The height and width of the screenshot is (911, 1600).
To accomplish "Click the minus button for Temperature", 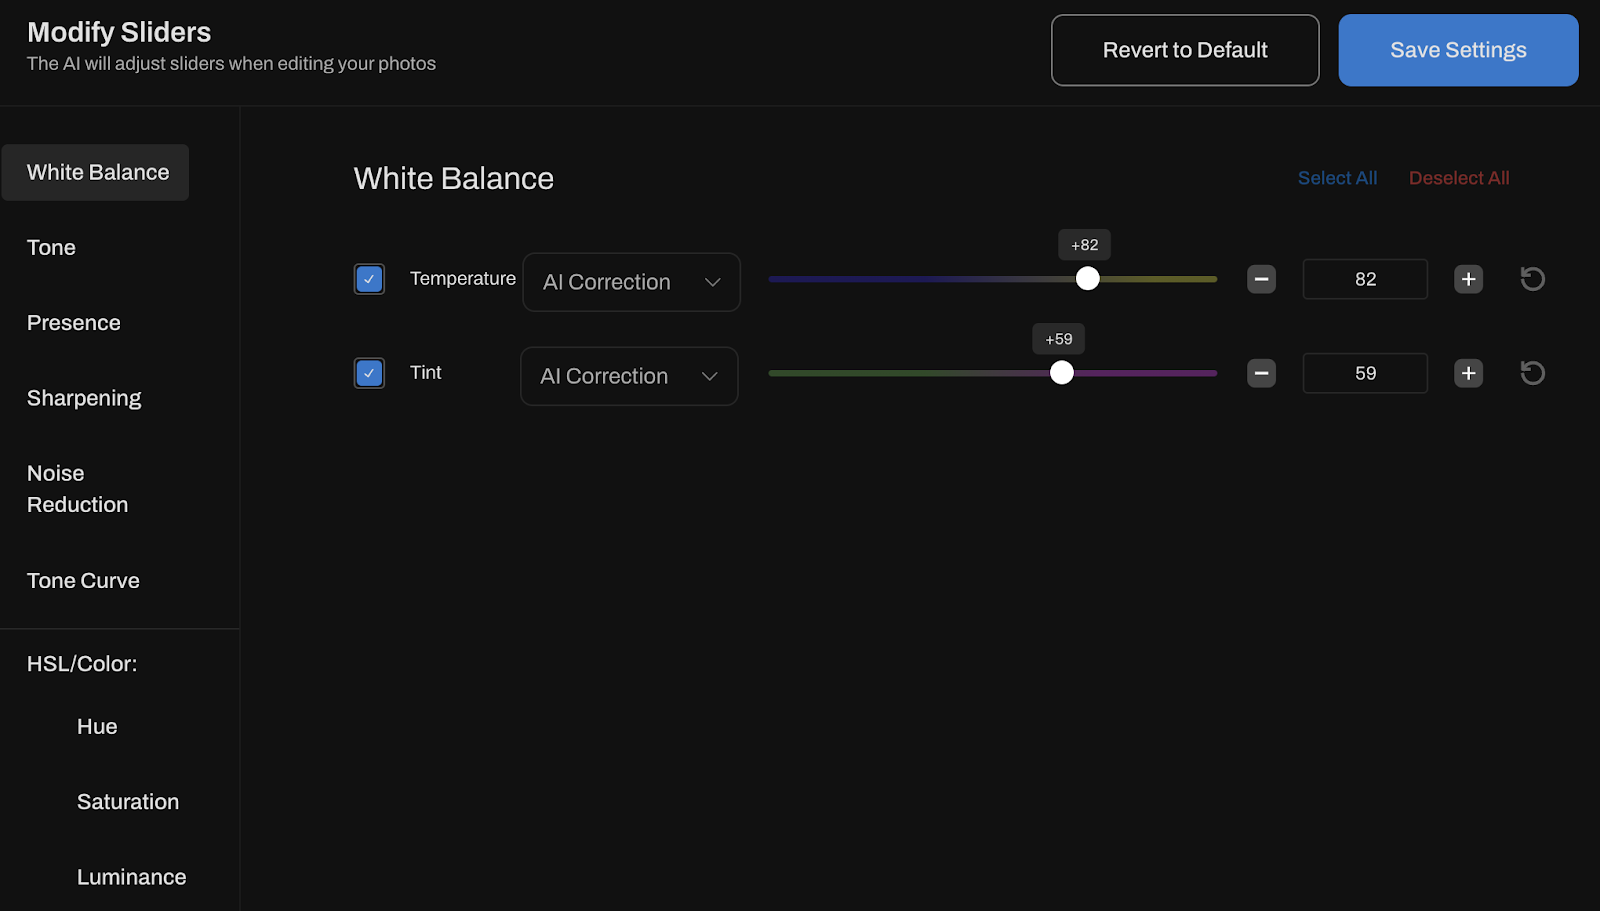I will 1261,279.
